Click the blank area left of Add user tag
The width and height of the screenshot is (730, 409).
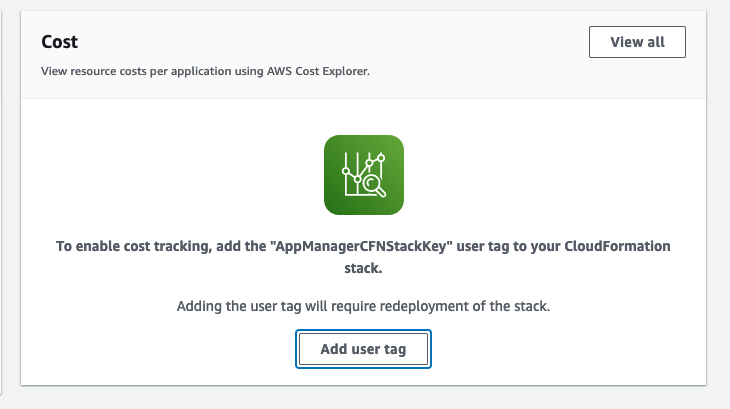click(x=150, y=349)
